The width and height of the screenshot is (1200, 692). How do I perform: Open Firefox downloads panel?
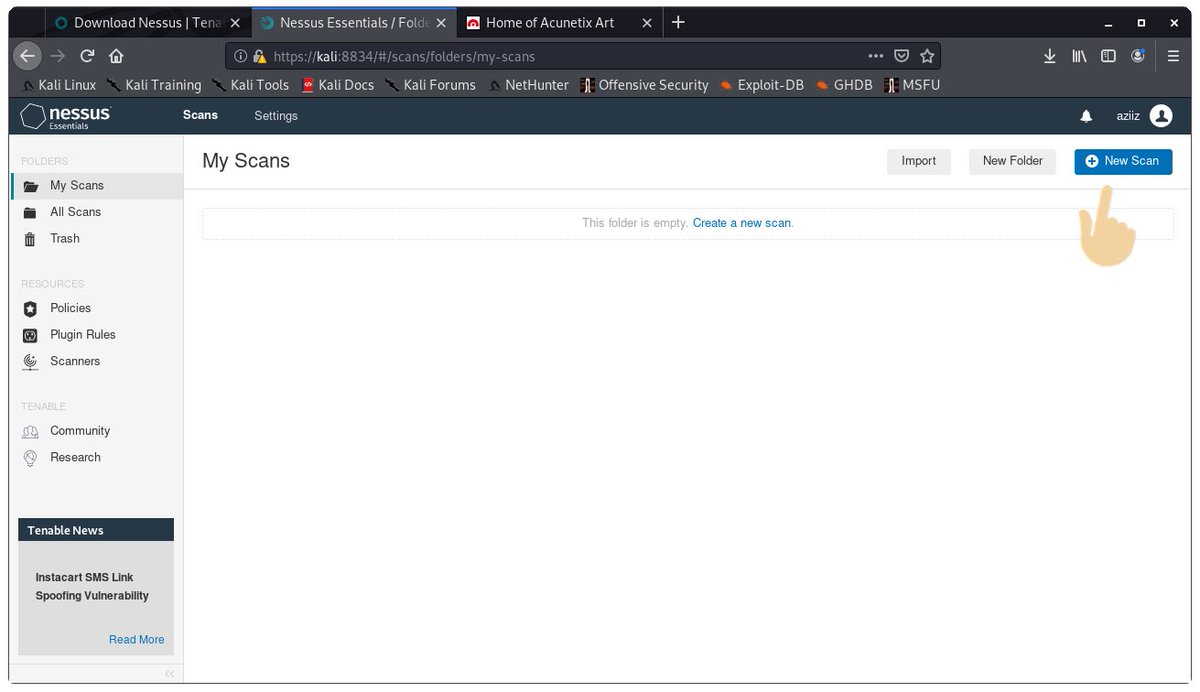(1050, 56)
